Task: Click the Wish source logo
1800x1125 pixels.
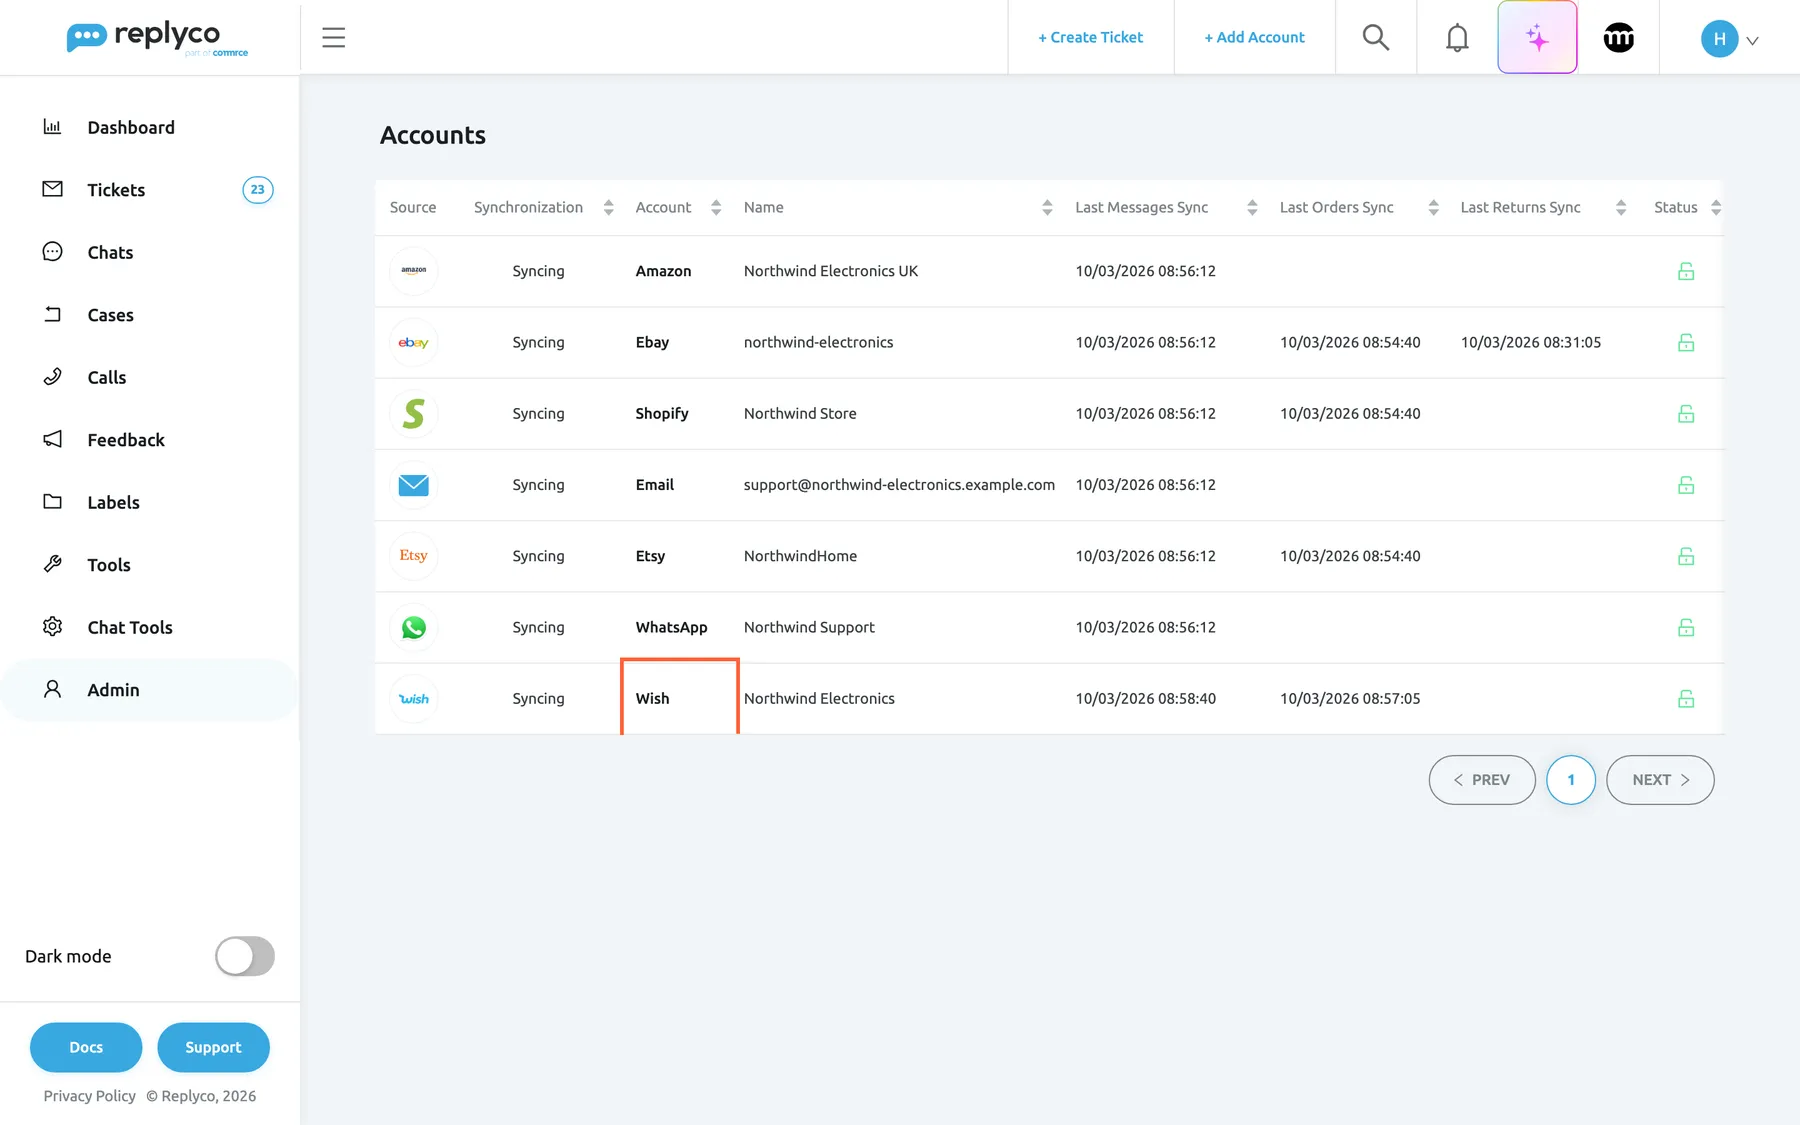Action: click(413, 699)
